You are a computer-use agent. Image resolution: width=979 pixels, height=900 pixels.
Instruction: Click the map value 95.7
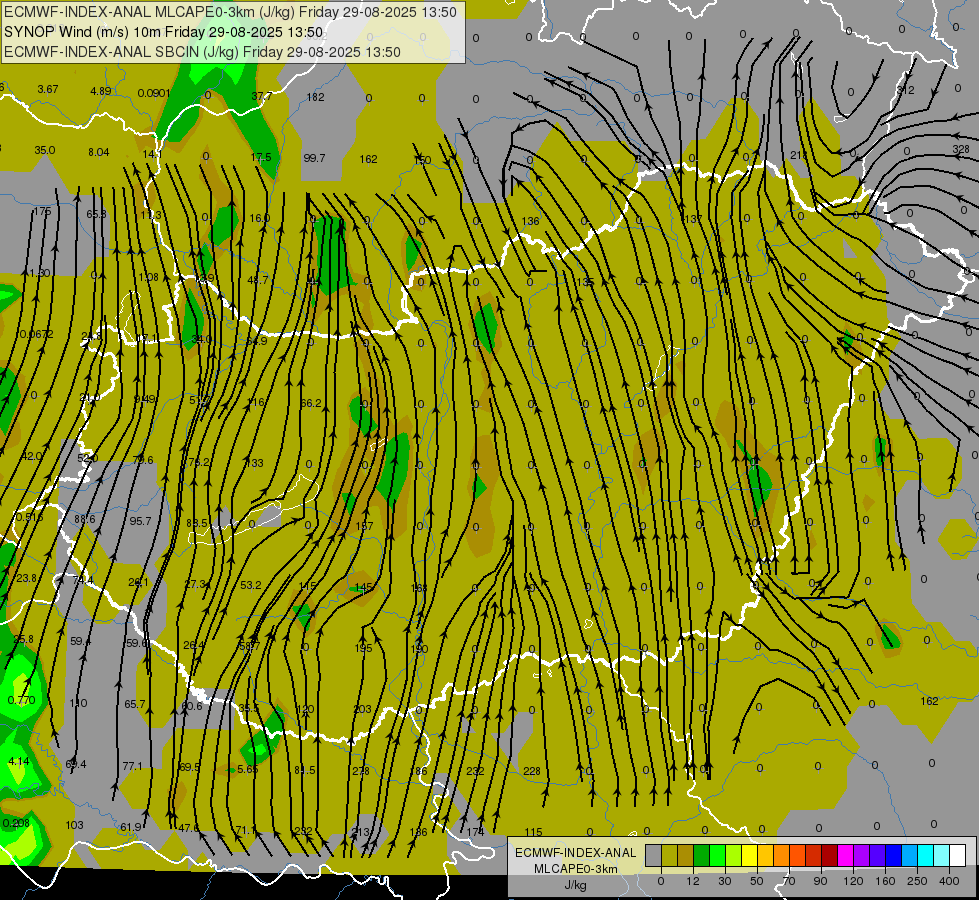[x=140, y=520]
